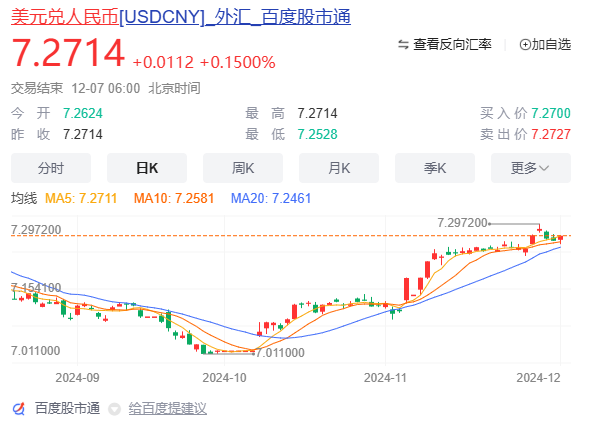This screenshot has width=596, height=427.
Task: Click the ask price 7.2727
Action: pos(551,134)
